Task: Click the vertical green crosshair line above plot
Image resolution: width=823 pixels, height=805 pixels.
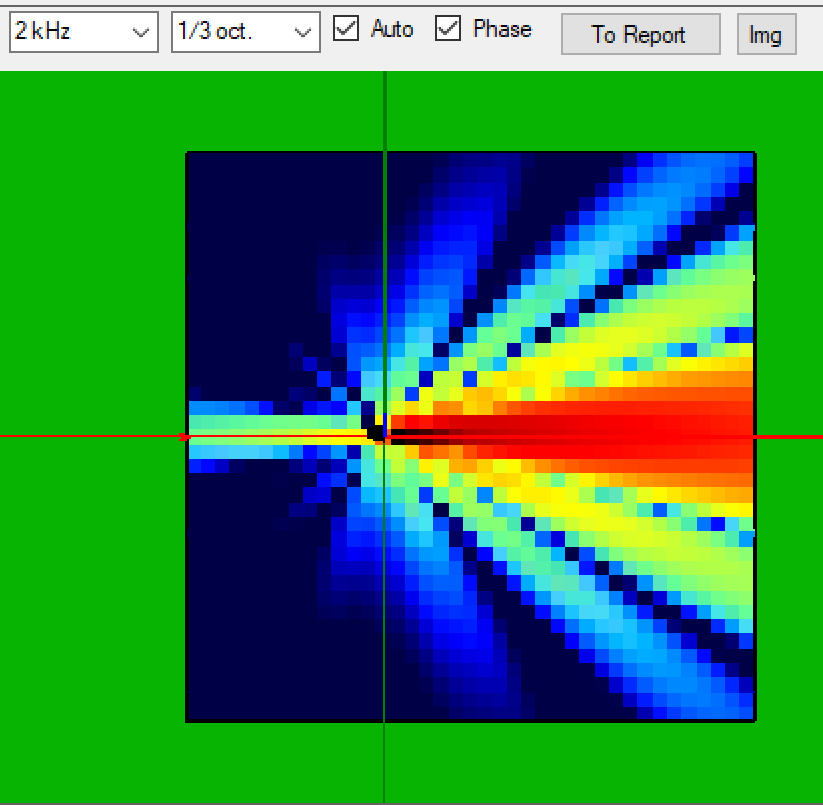Action: point(384,110)
